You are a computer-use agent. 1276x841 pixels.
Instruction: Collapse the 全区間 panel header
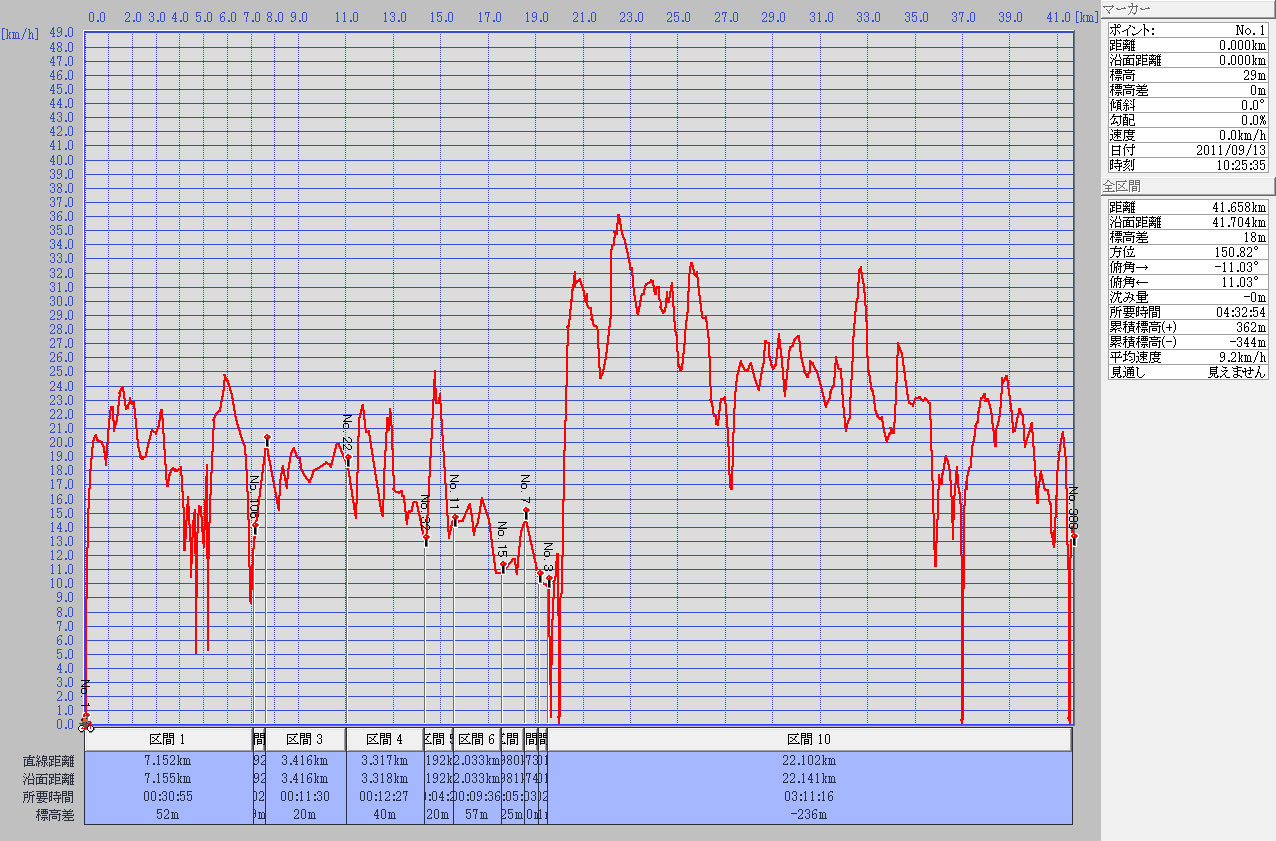tap(1188, 186)
